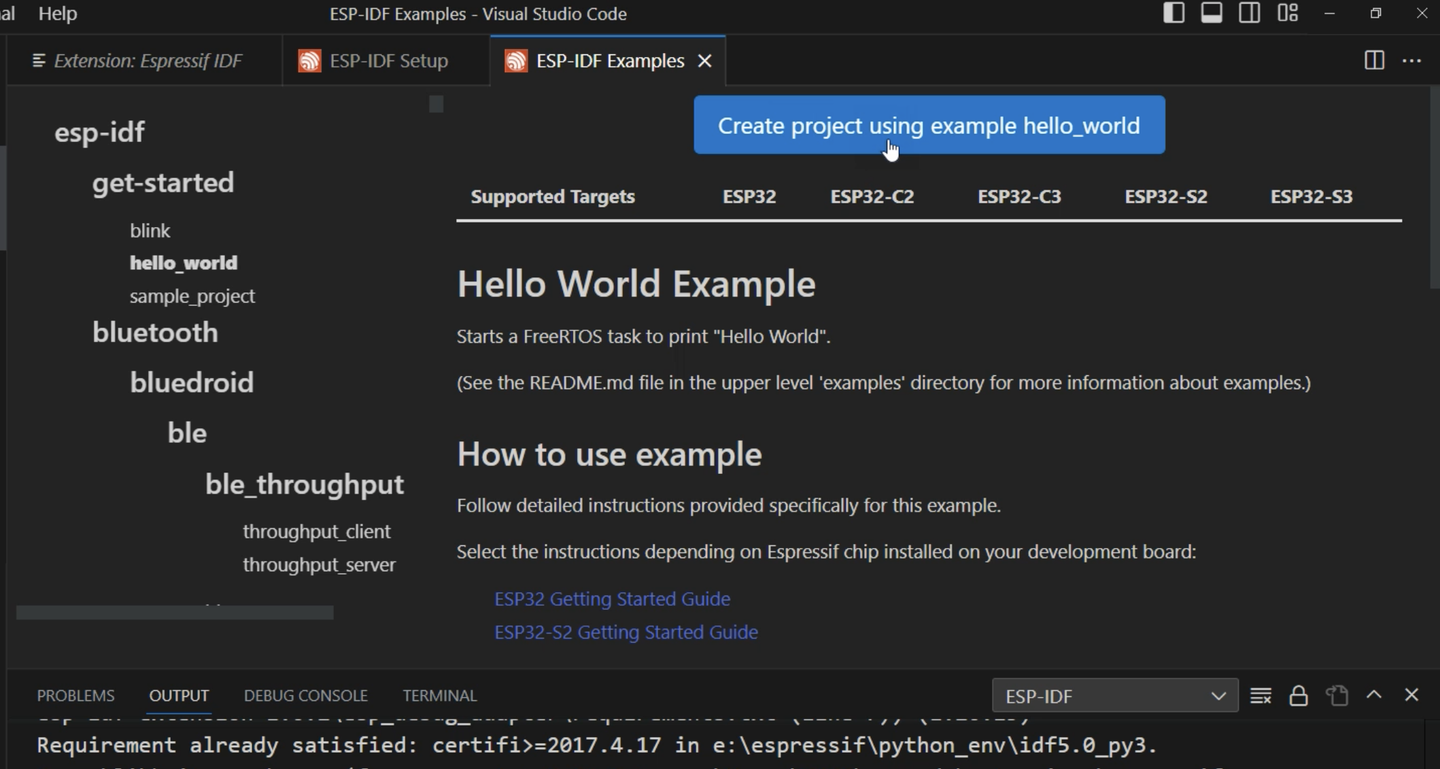The height and width of the screenshot is (769, 1440).
Task: Open output contents in a new editor
Action: pos(1337,695)
